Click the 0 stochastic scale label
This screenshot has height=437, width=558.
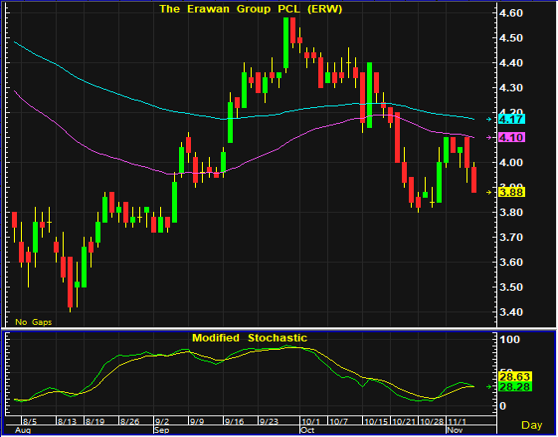(x=502, y=406)
